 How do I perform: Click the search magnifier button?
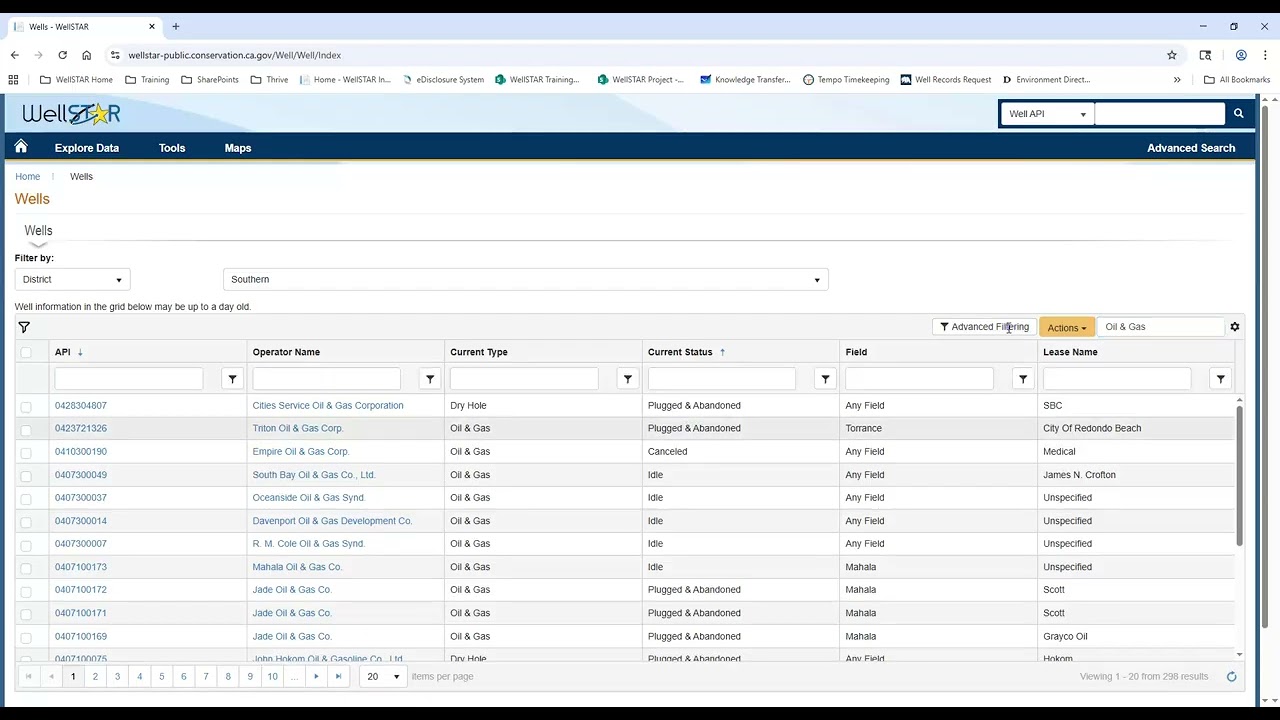(x=1238, y=114)
